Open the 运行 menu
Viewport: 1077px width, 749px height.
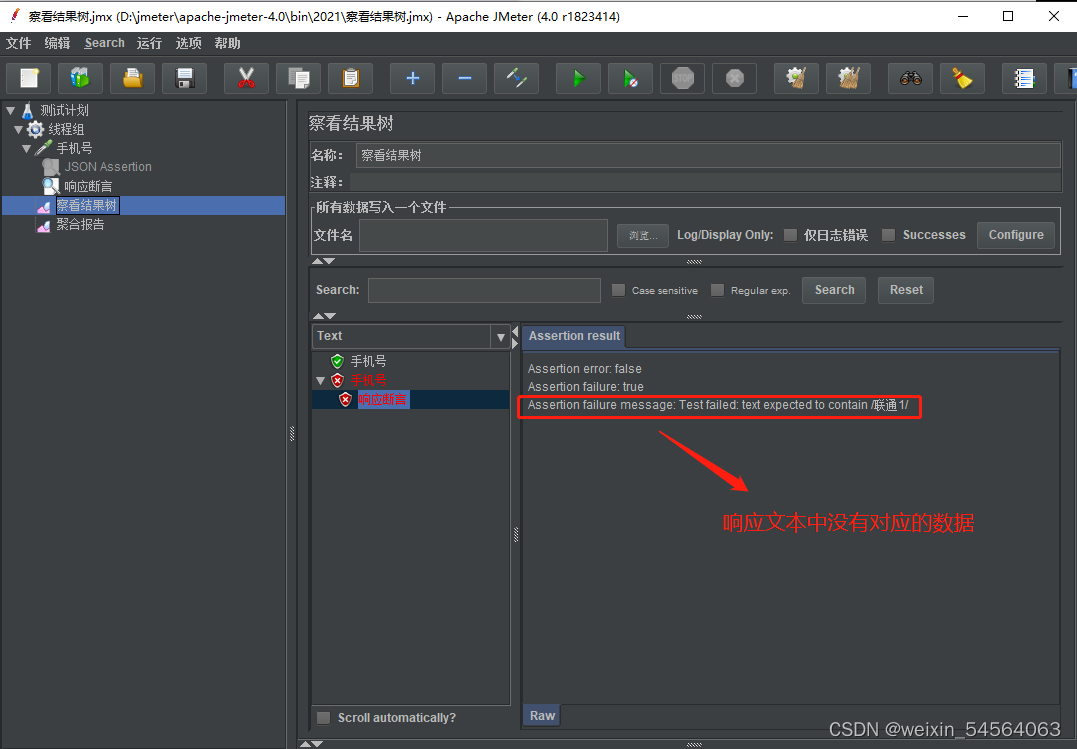tap(149, 43)
